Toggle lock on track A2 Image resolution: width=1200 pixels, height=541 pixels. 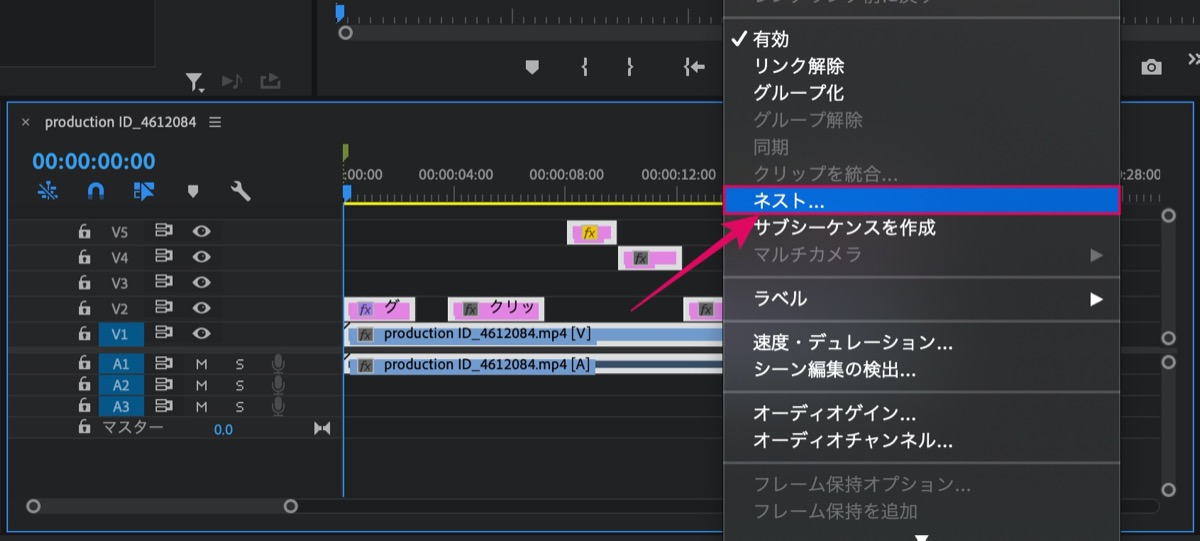(85, 385)
